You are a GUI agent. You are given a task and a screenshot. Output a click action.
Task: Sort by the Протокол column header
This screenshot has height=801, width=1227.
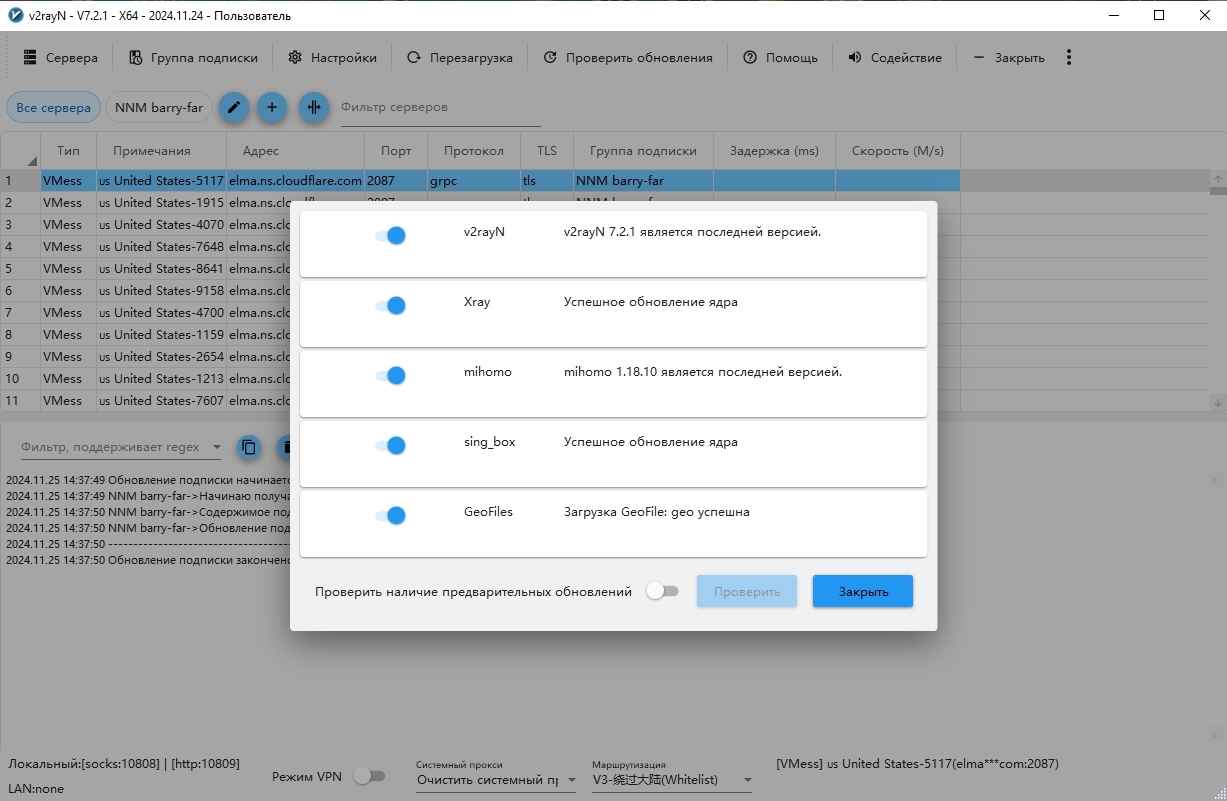[x=474, y=151]
